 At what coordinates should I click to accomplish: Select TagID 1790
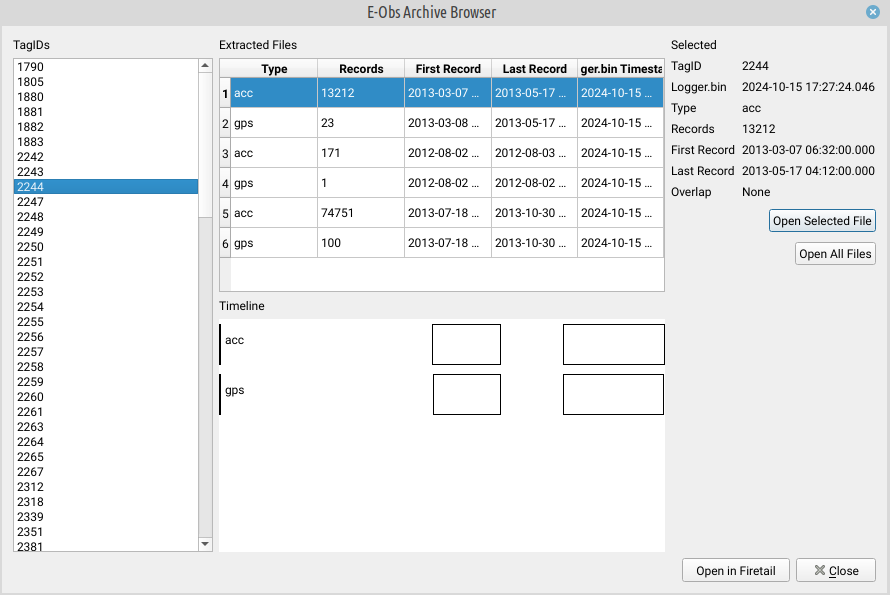106,67
